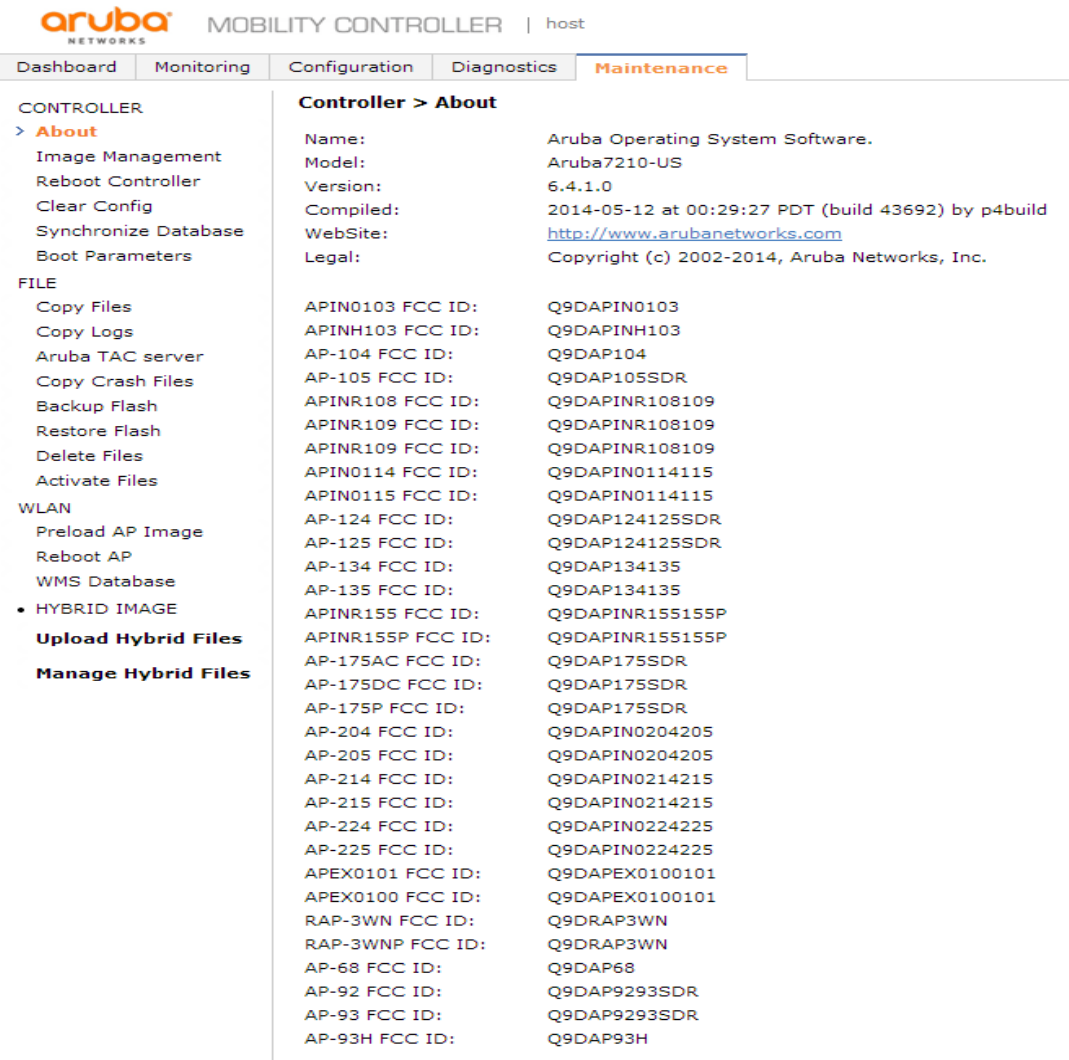Select Copy Logs
This screenshot has width=1069, height=1060.
point(85,332)
